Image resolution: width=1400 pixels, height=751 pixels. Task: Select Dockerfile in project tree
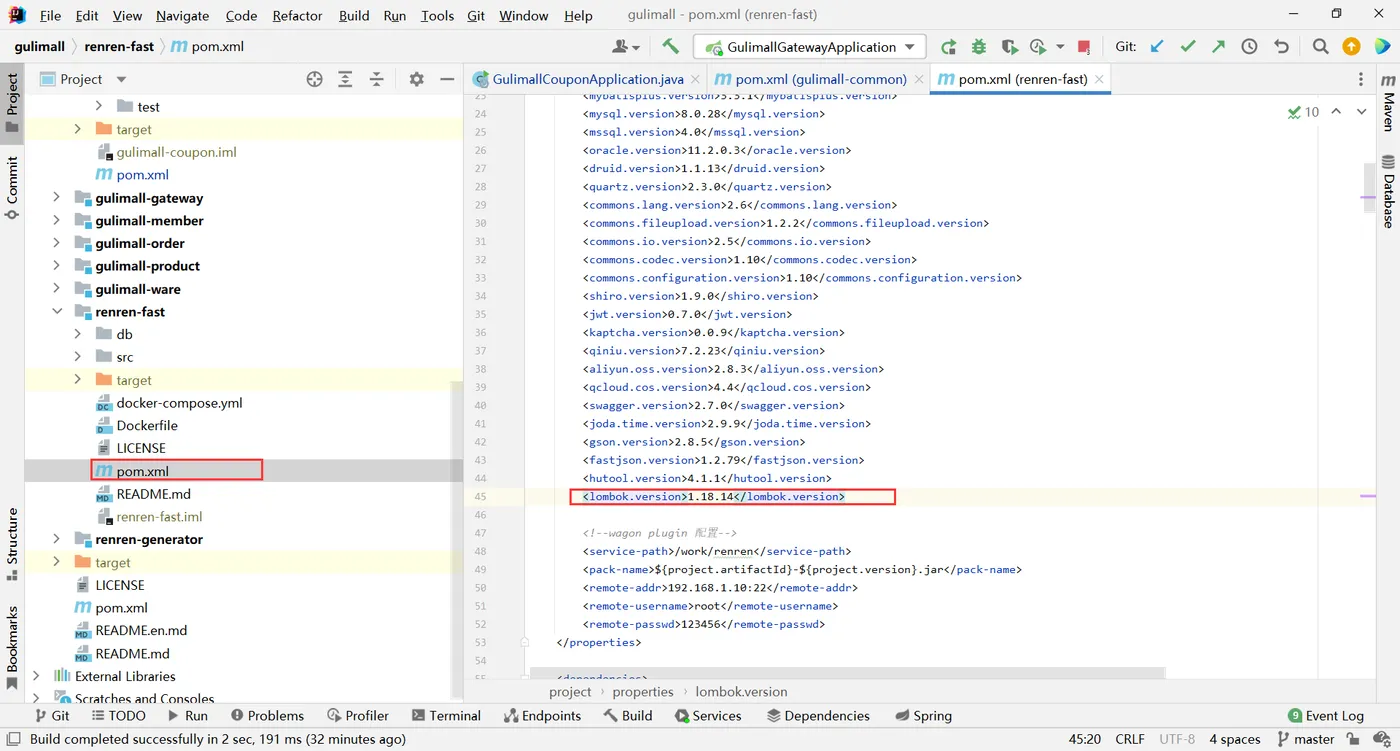pyautogui.click(x=147, y=425)
